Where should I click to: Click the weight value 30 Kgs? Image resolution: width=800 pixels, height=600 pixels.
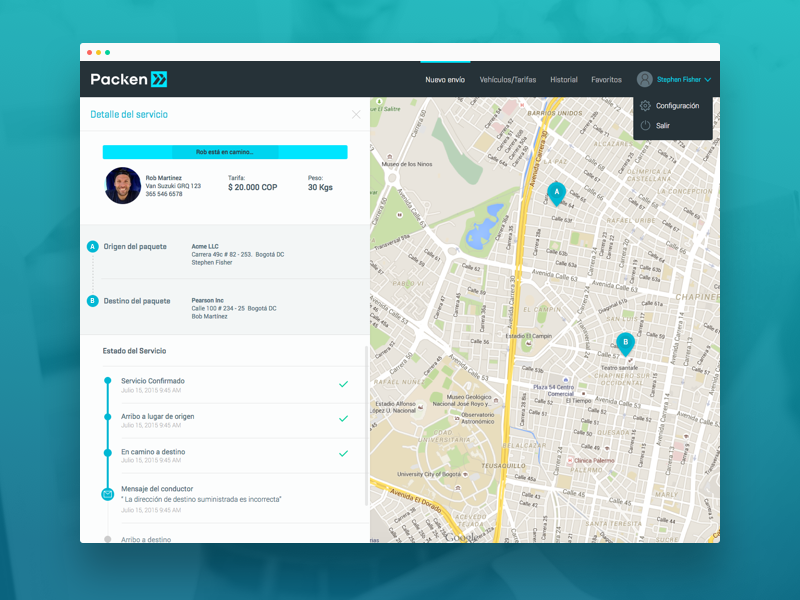point(320,187)
